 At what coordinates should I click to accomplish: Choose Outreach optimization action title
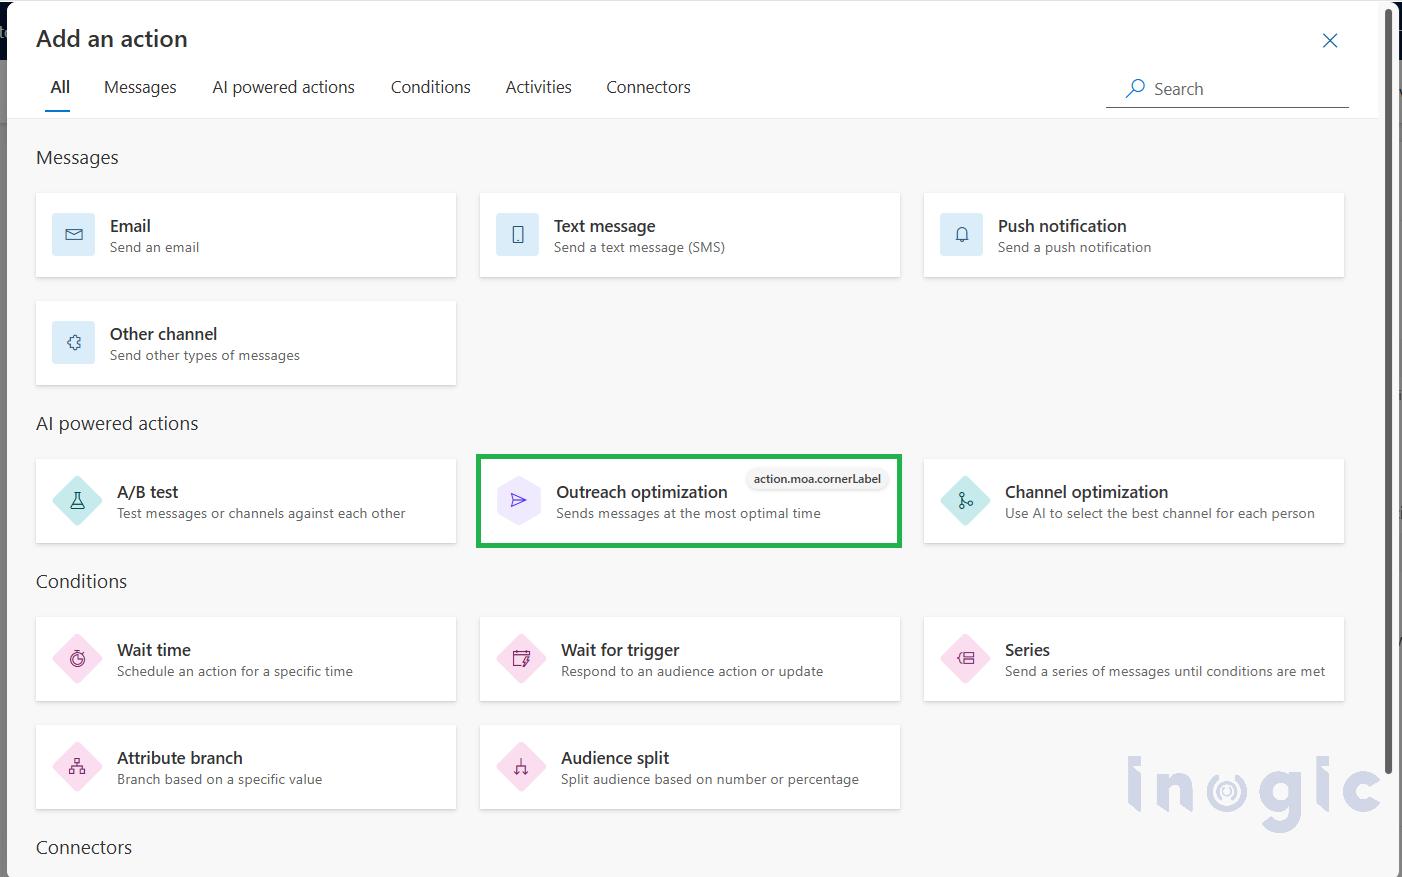642,492
